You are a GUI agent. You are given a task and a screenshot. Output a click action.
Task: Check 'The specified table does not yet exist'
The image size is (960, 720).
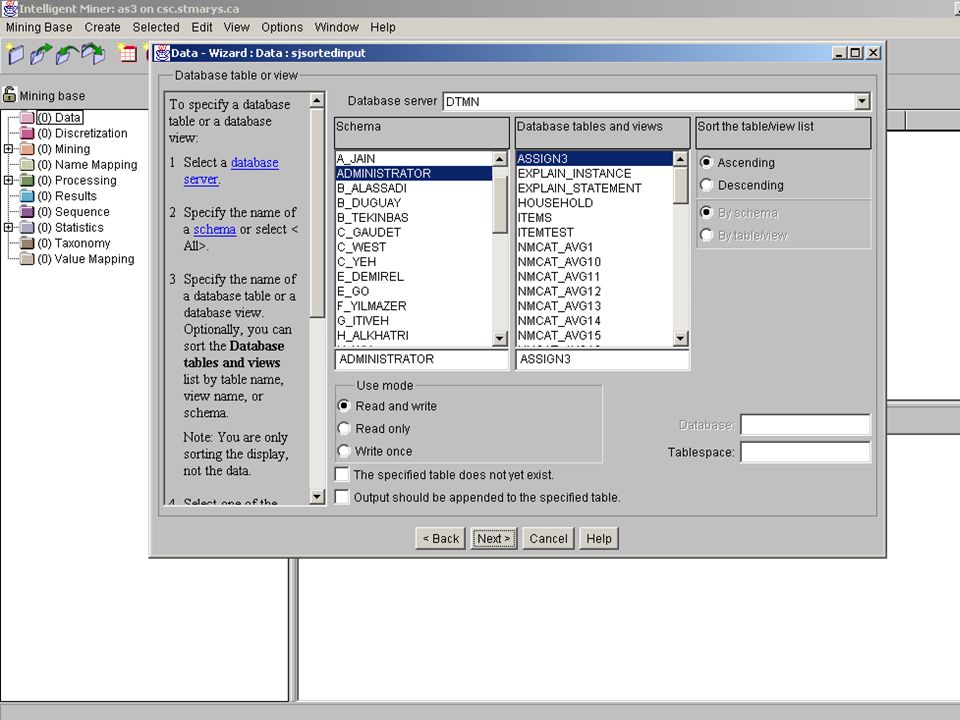click(342, 474)
